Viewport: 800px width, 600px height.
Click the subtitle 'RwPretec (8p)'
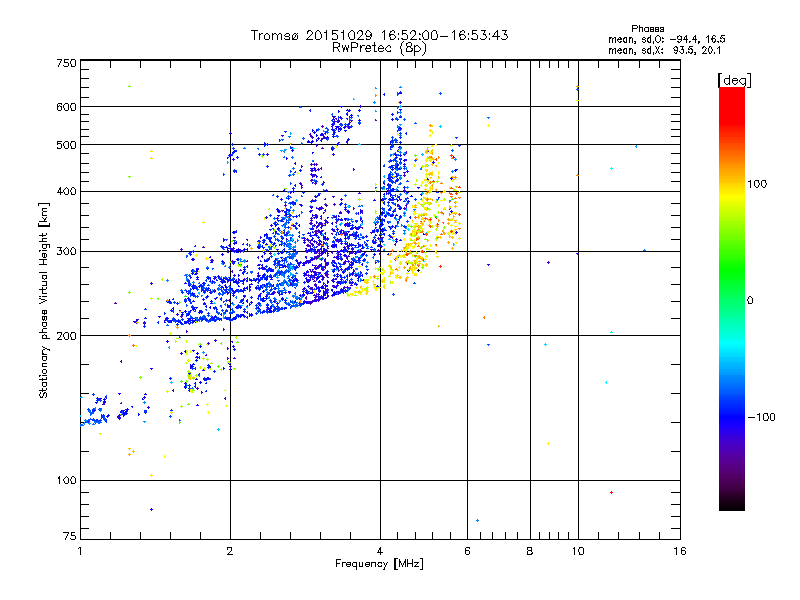point(379,48)
